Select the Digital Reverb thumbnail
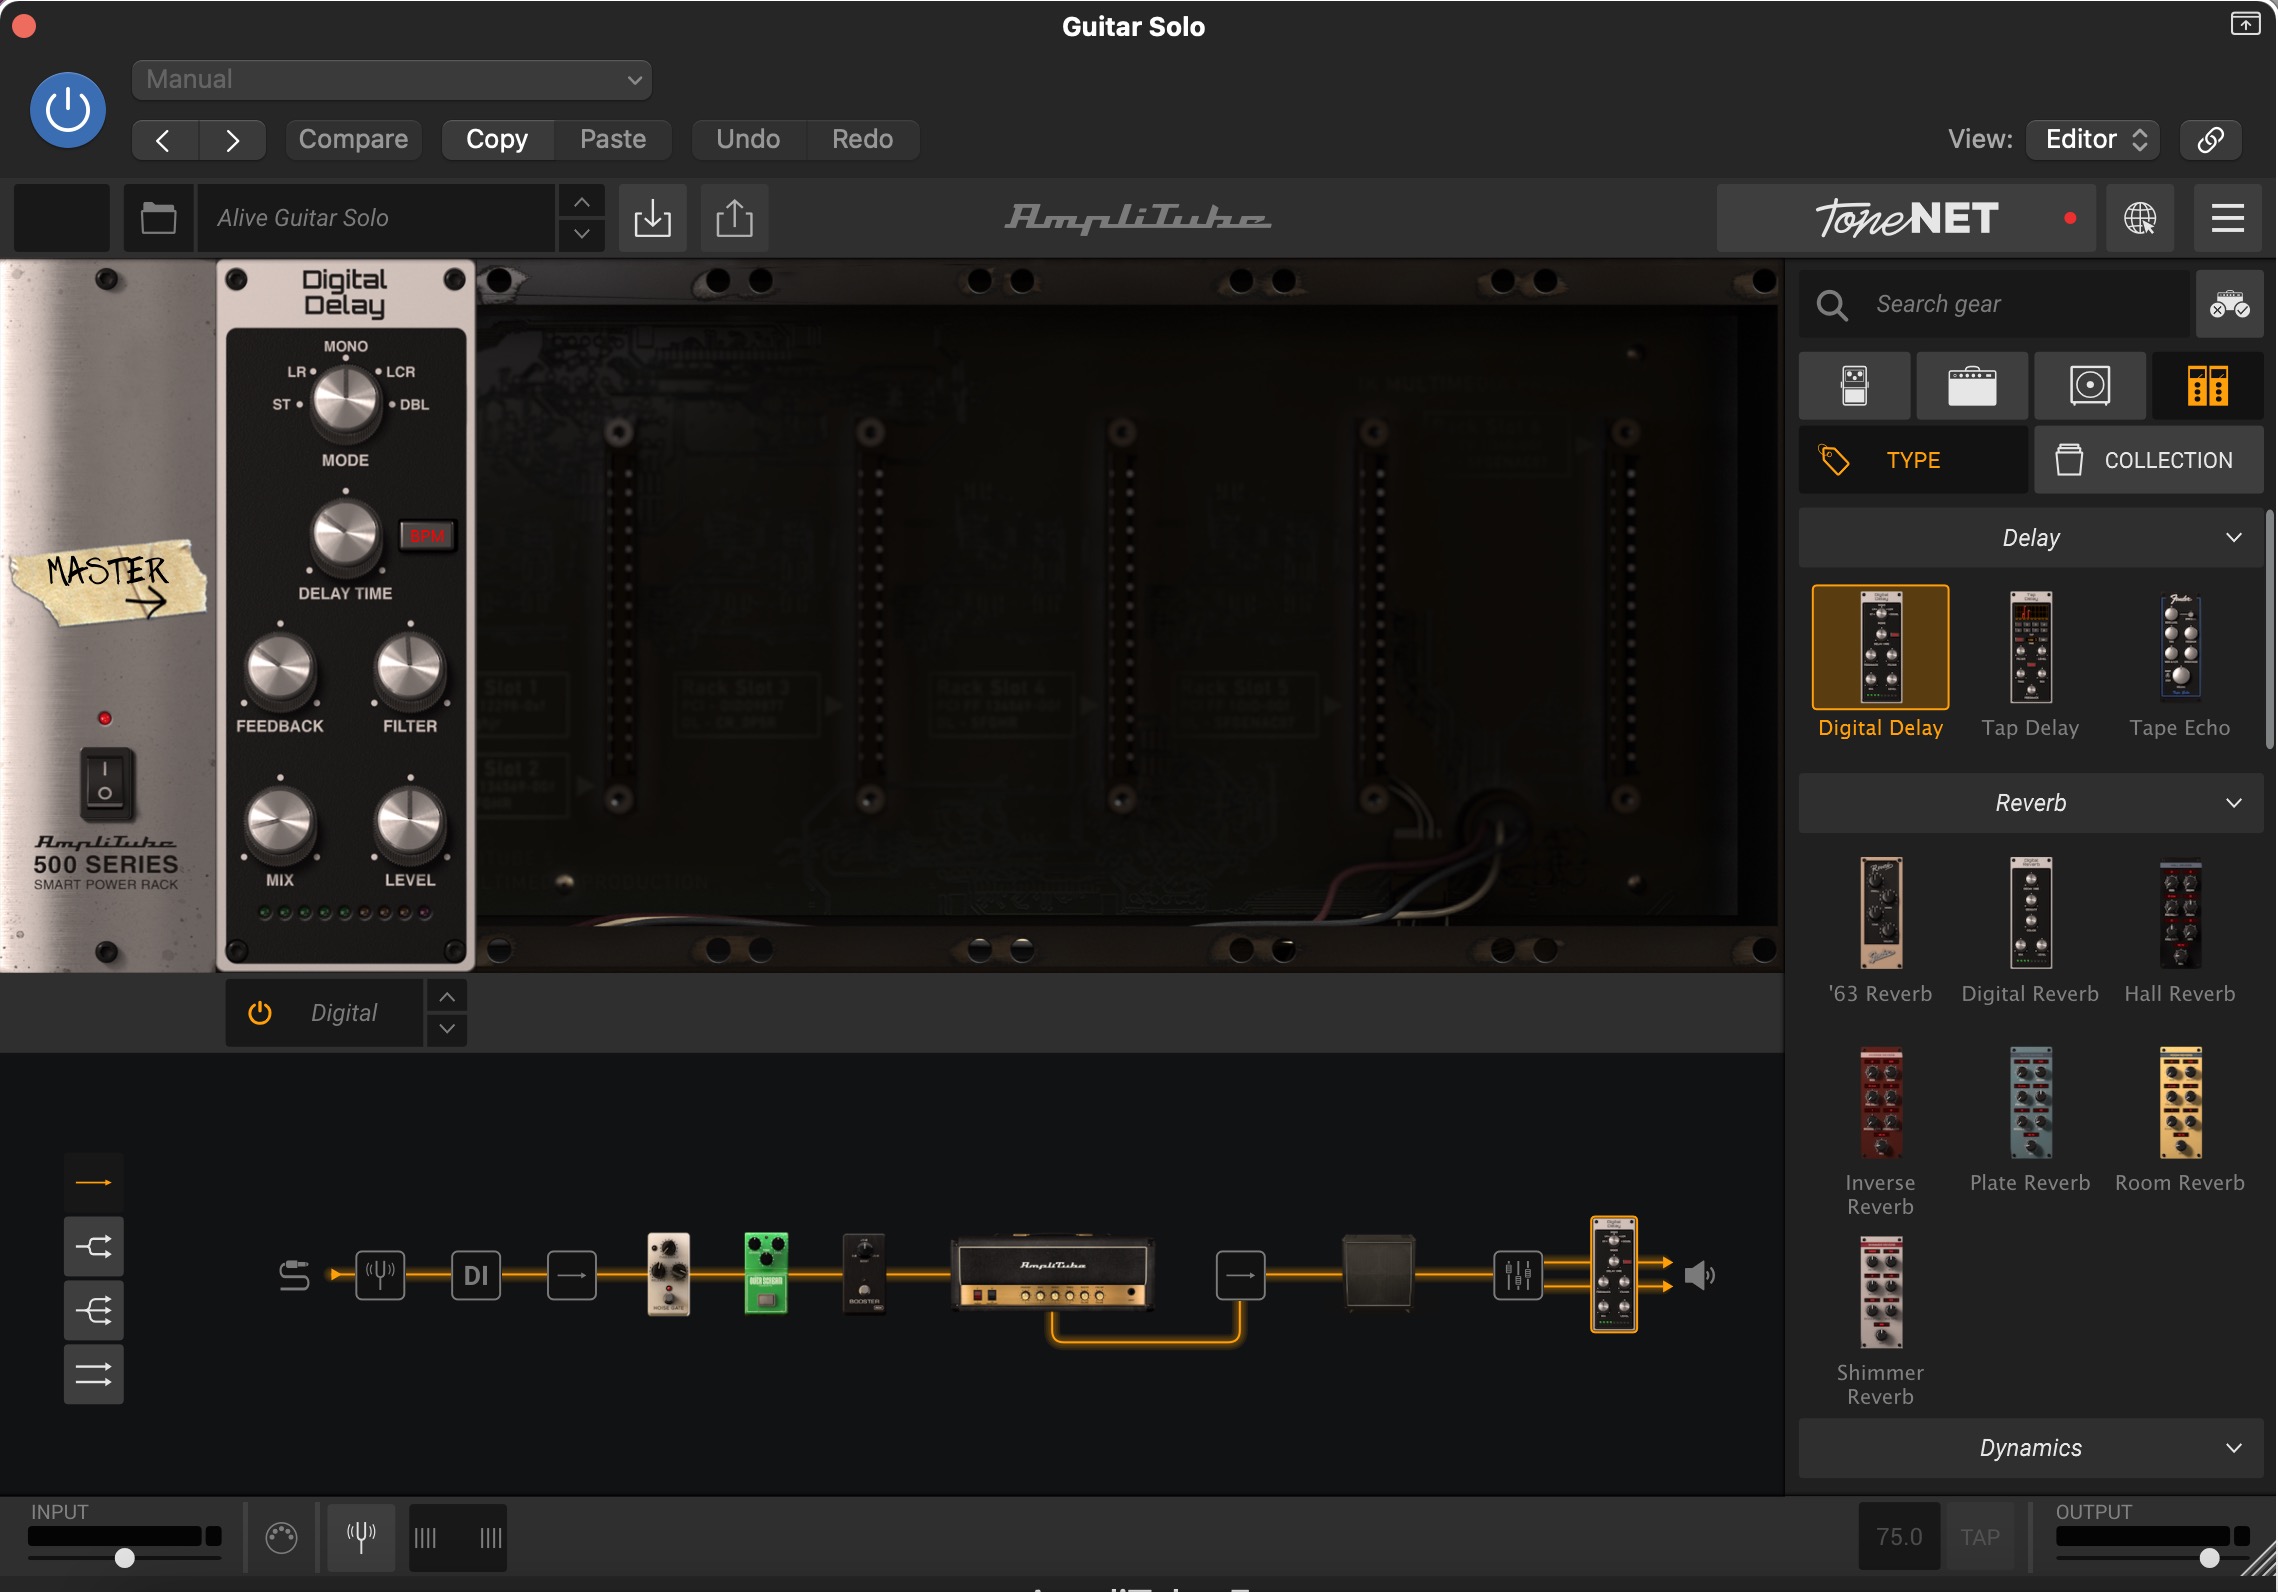 2030,913
